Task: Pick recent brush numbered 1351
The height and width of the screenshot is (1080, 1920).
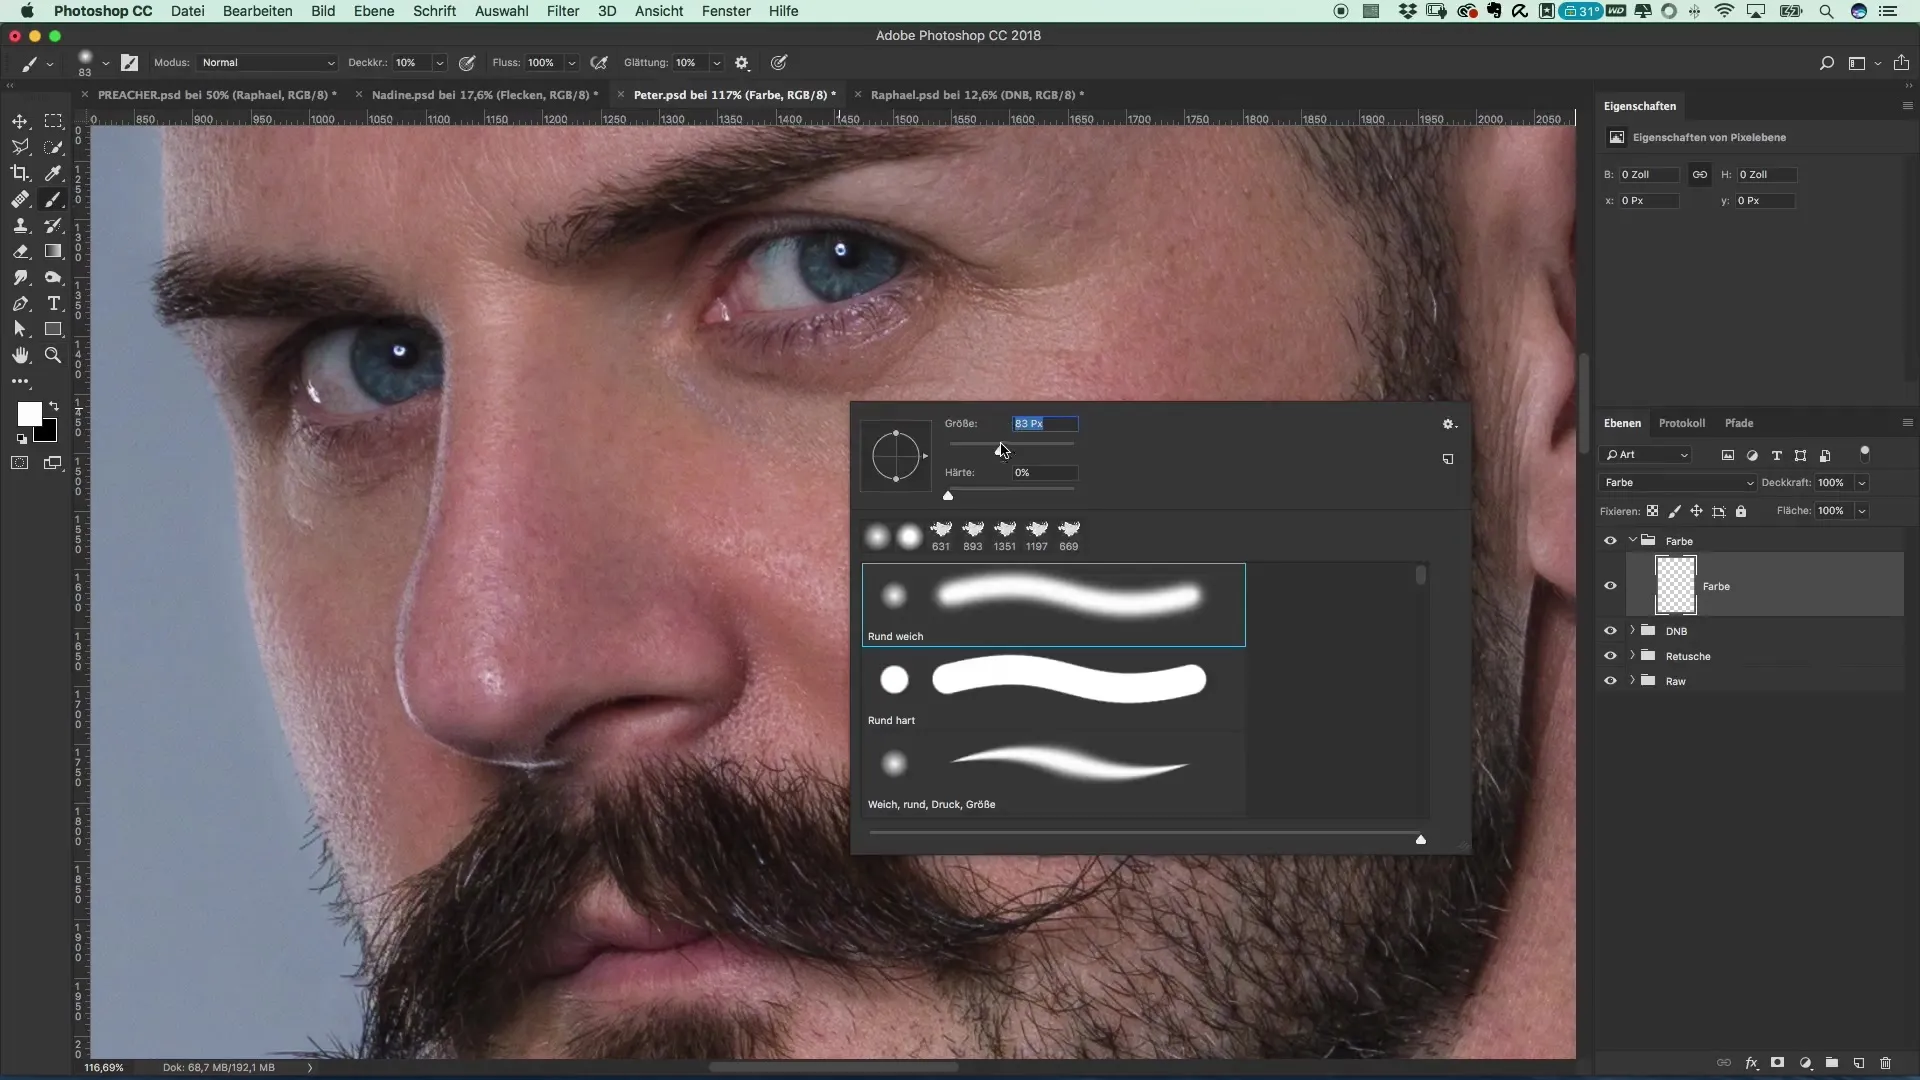Action: [1005, 535]
